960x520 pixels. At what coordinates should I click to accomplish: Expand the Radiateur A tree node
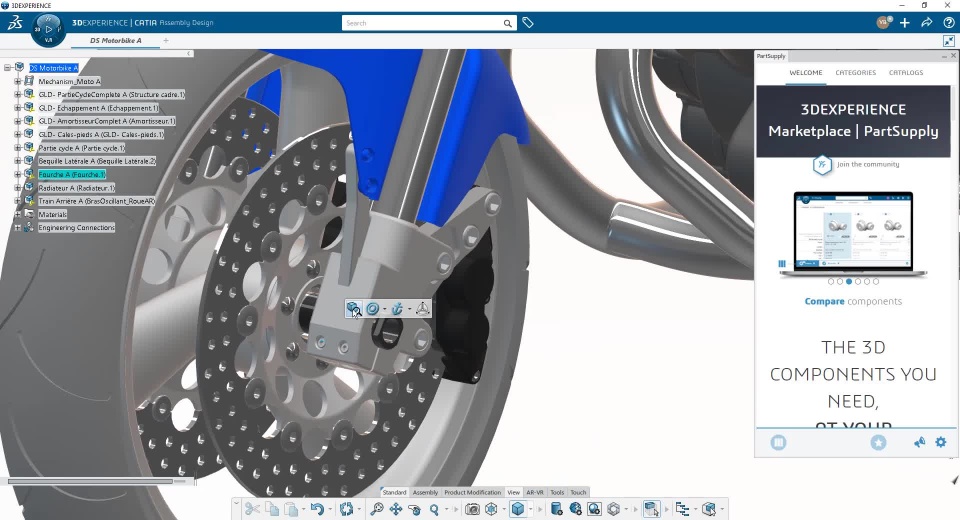tap(18, 188)
